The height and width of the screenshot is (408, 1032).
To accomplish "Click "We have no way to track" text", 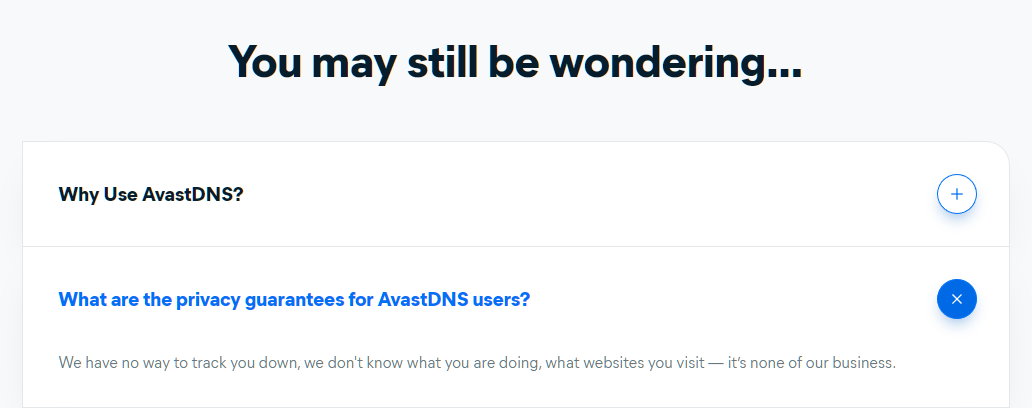I will pyautogui.click(x=145, y=362).
